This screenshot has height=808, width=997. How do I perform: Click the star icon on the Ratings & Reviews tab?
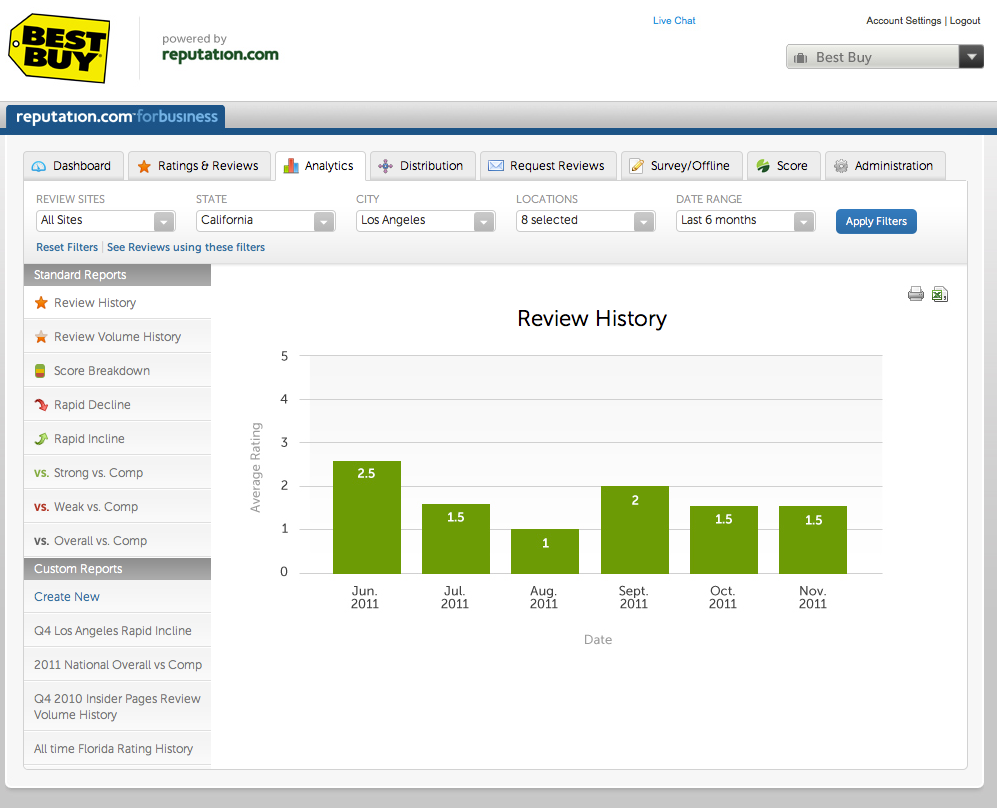(x=144, y=166)
